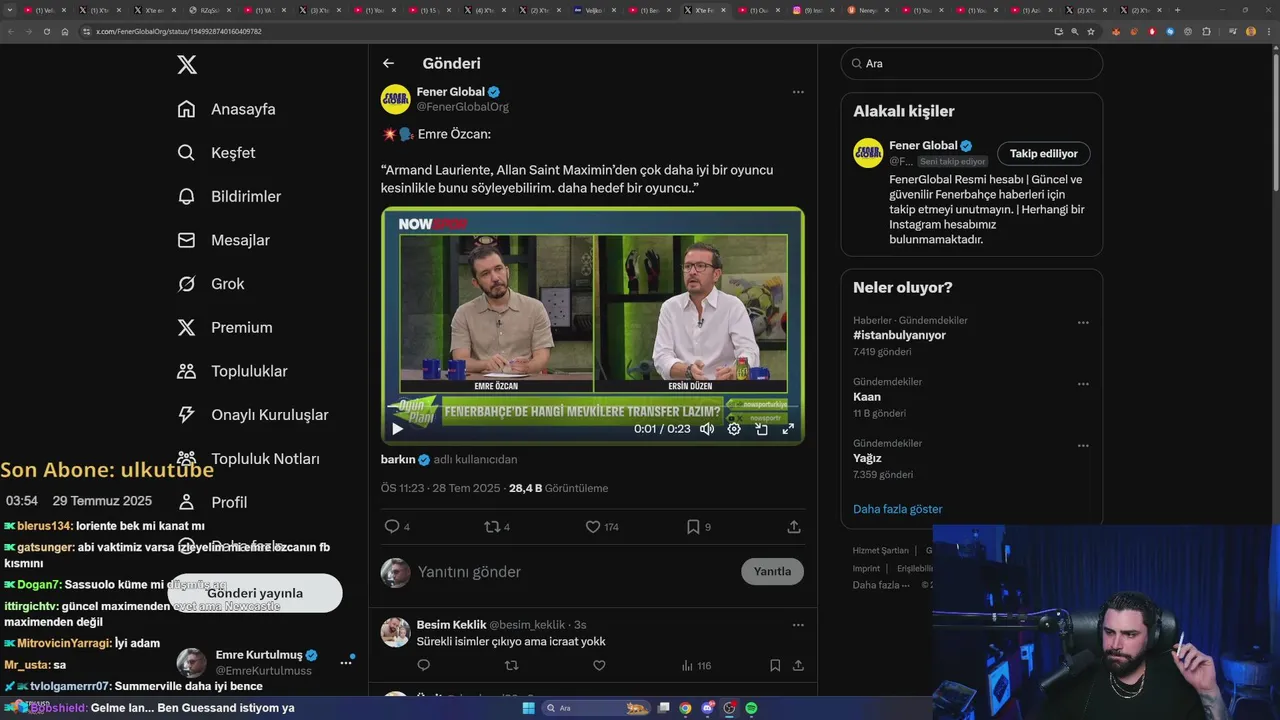Reload the browser page

46,31
